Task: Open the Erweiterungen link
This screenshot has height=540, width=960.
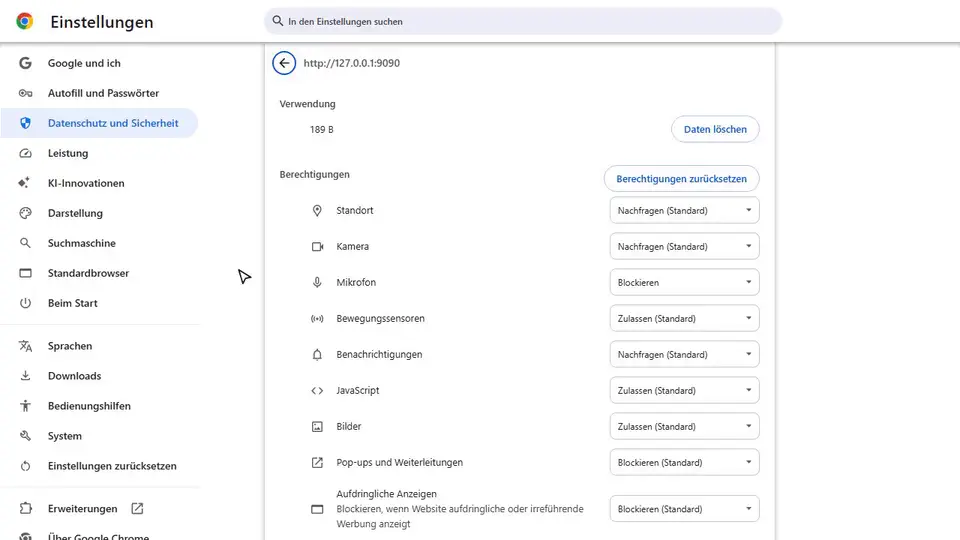Action: click(x=99, y=509)
